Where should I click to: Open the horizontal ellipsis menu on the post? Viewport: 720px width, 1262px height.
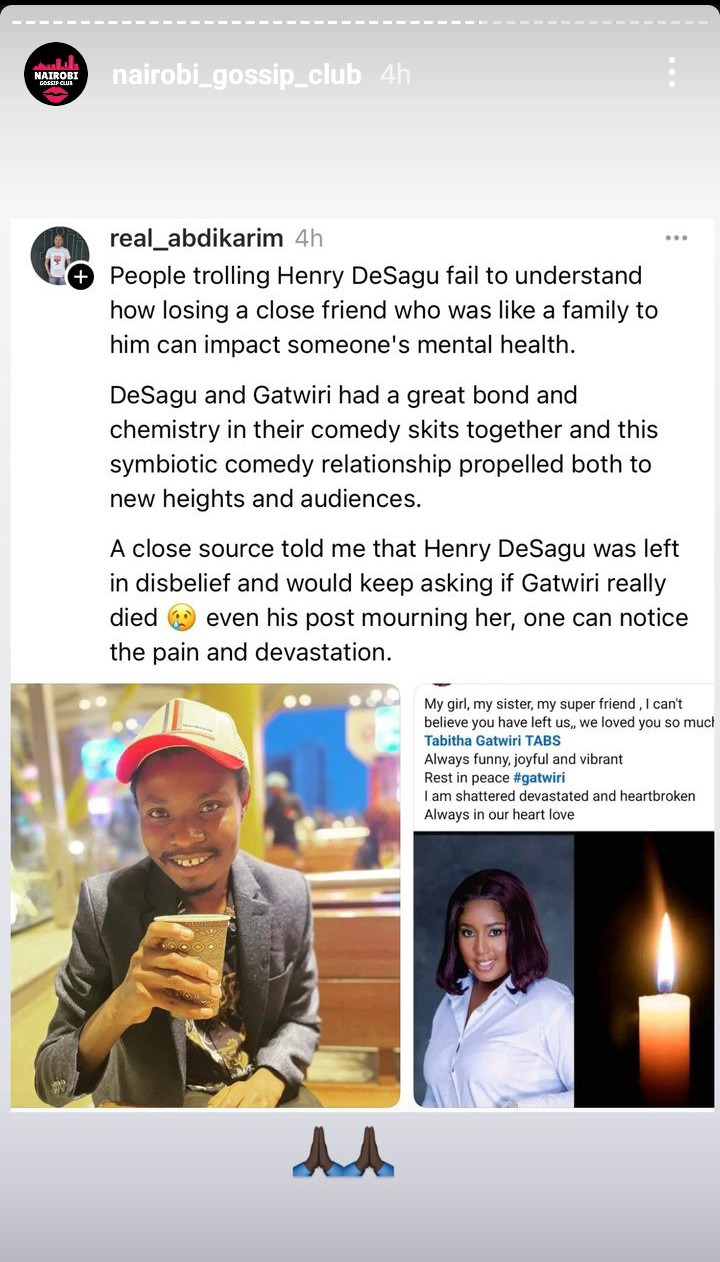tap(676, 238)
